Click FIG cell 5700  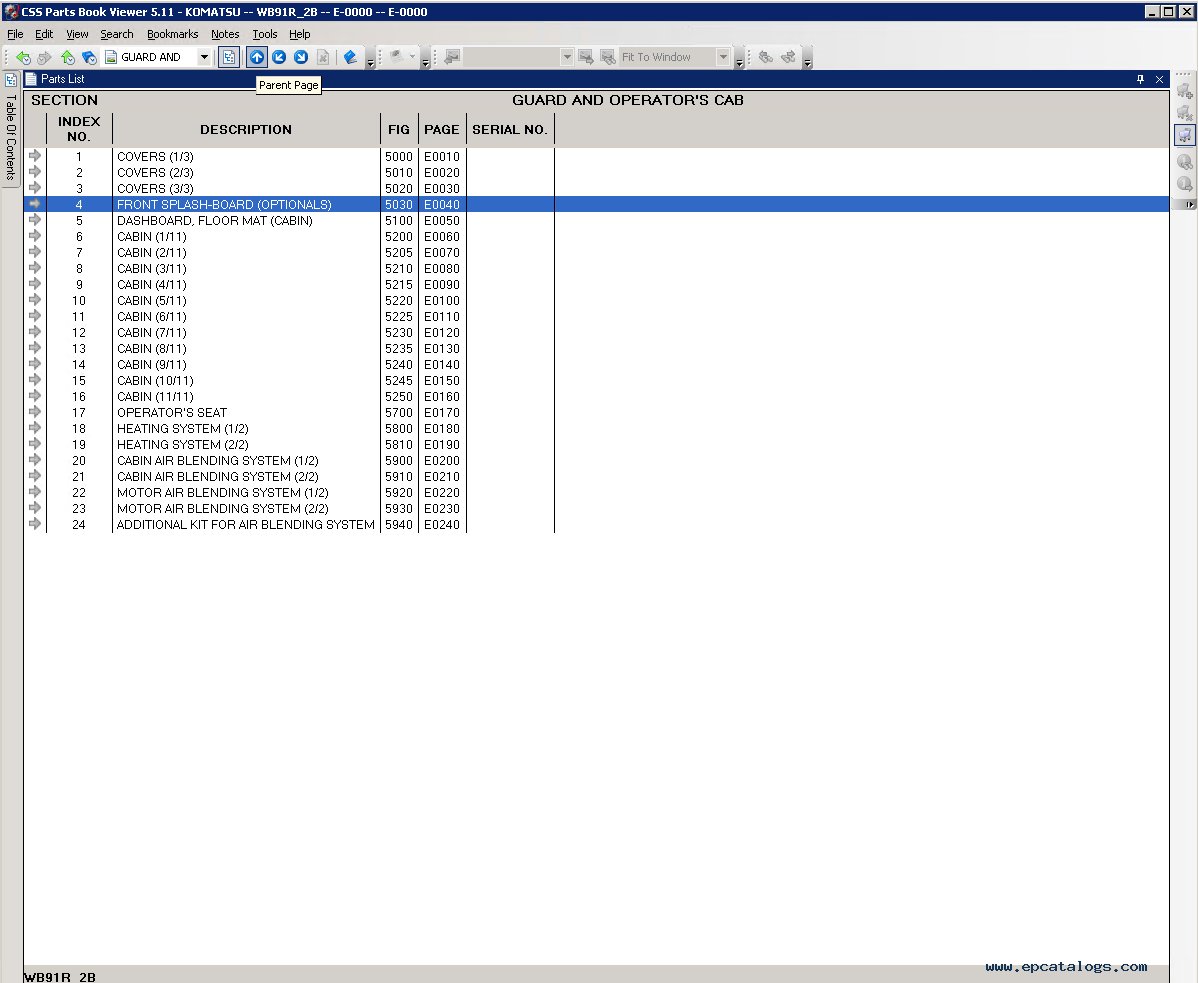[x=399, y=412]
